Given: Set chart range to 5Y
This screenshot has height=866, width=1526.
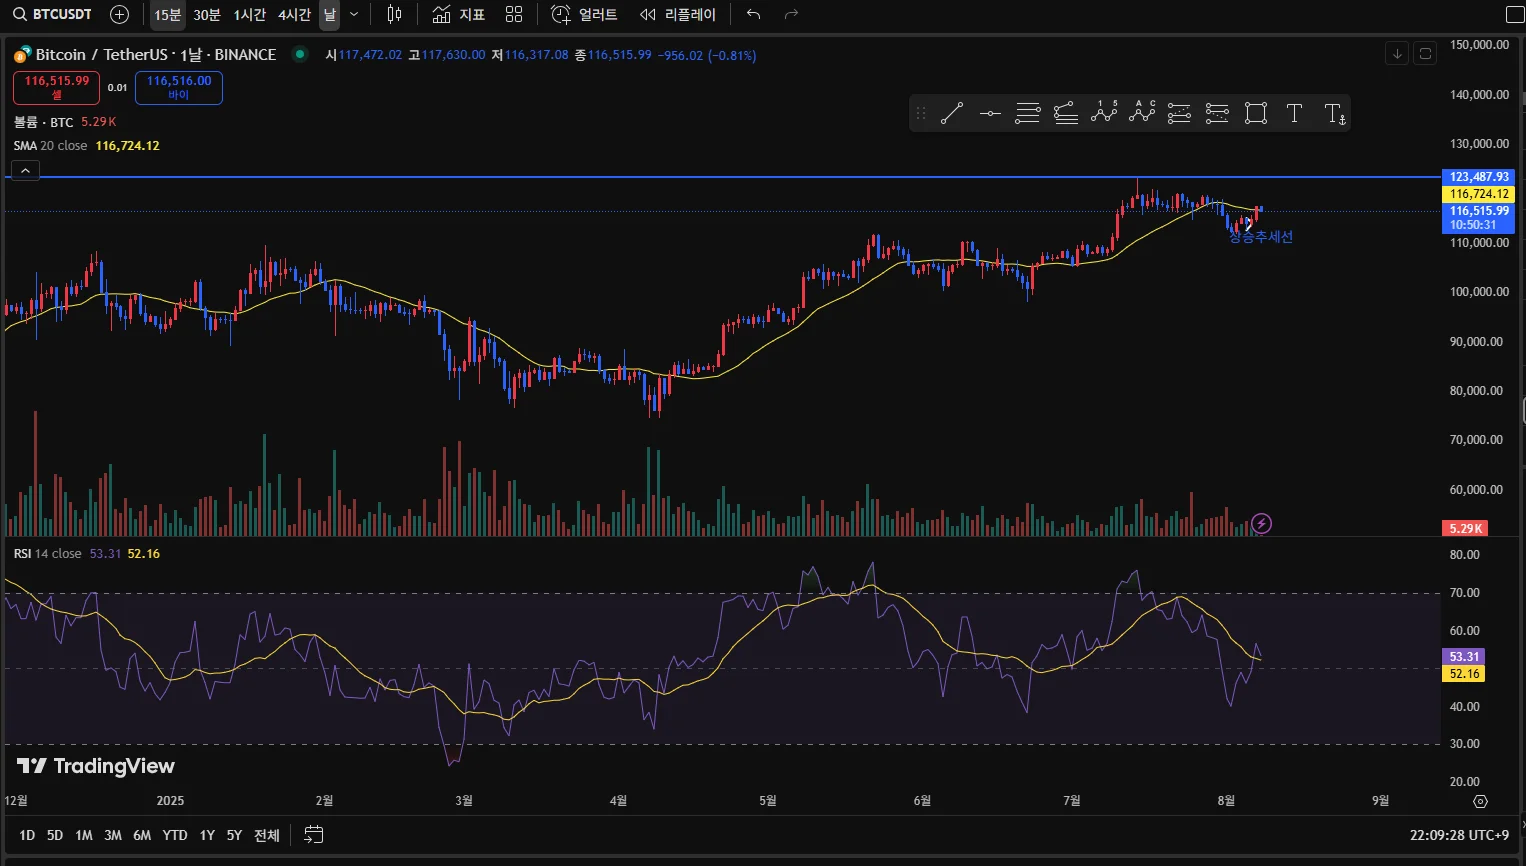Looking at the screenshot, I should coord(234,835).
